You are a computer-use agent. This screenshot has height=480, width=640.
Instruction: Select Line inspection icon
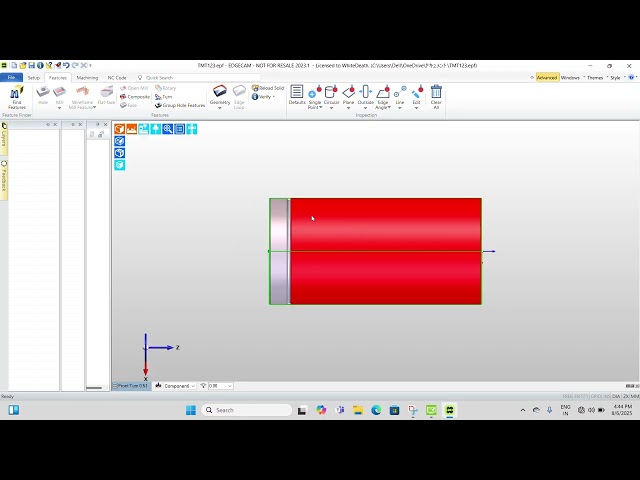[x=400, y=92]
